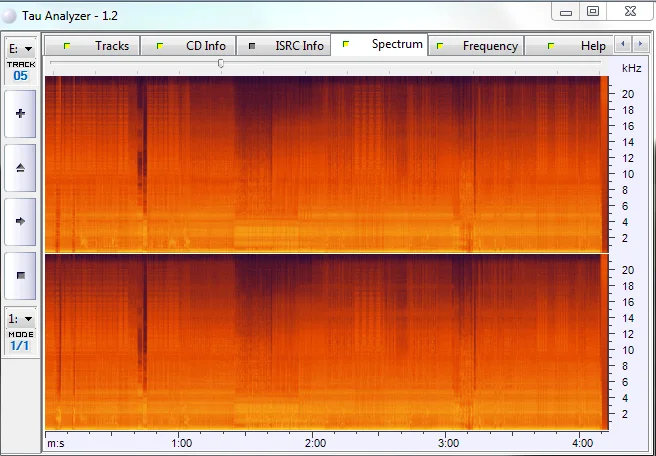Click the spectrum position slider thumb
The height and width of the screenshot is (456, 656).
pyautogui.click(x=221, y=63)
